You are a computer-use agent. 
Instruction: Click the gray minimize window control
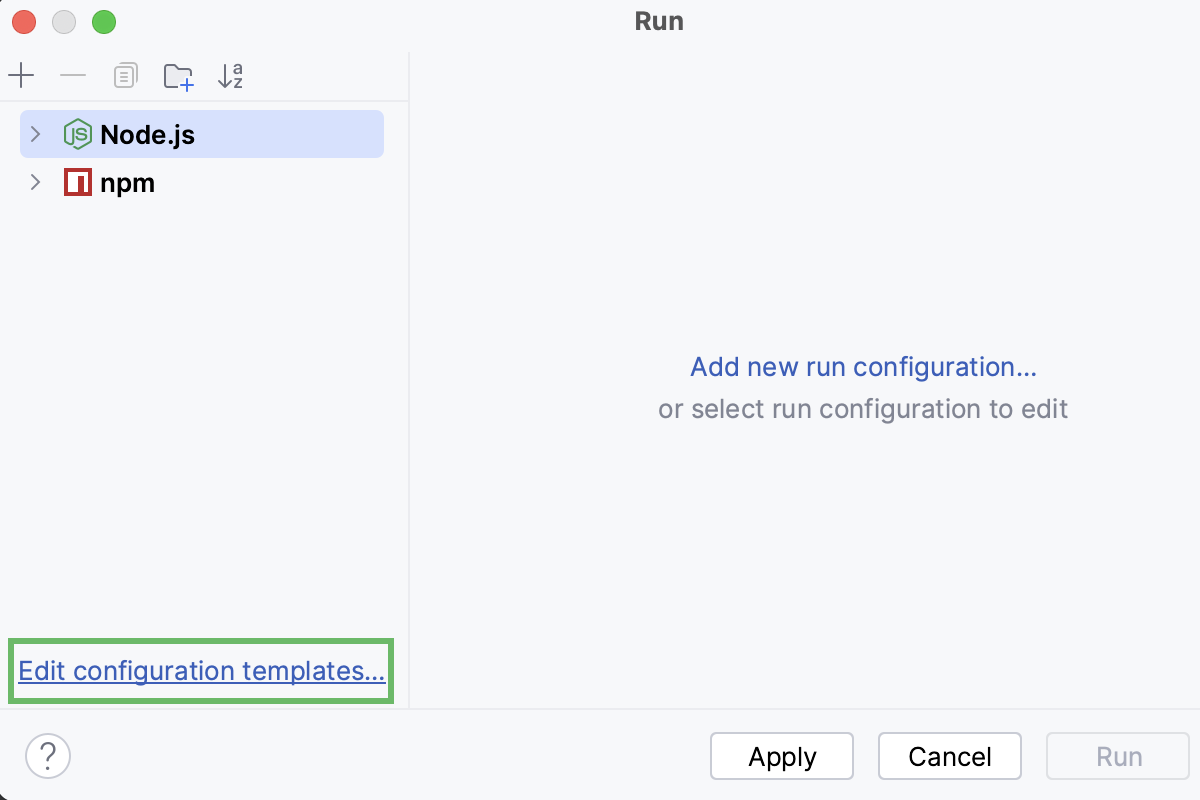[63, 21]
